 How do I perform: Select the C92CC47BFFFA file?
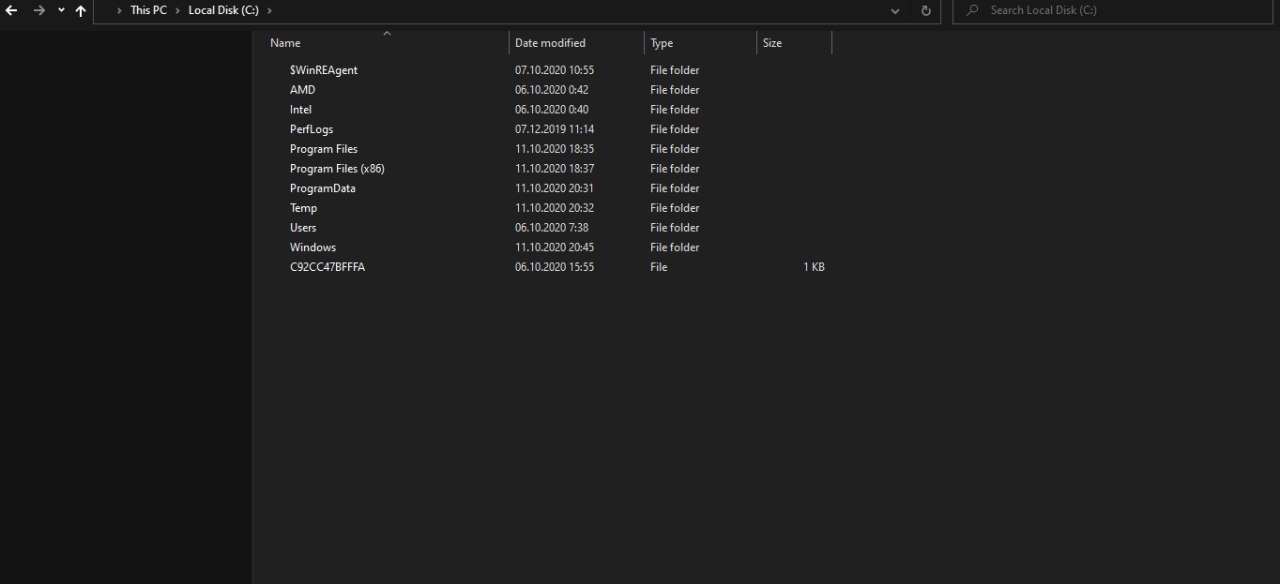[x=328, y=267]
